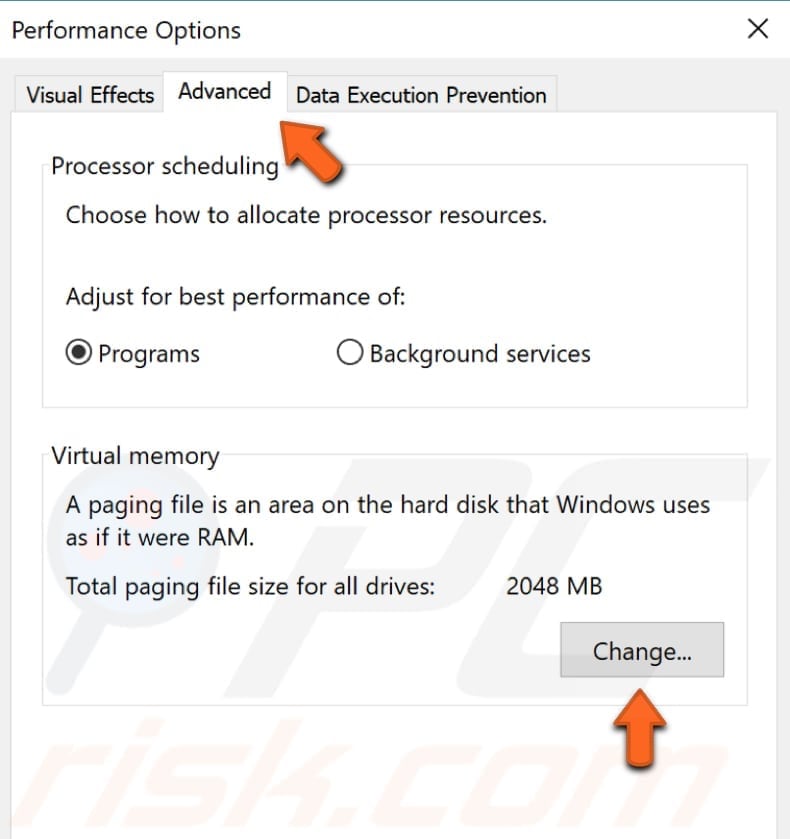Click the Change button under Virtual memory

coord(641,650)
